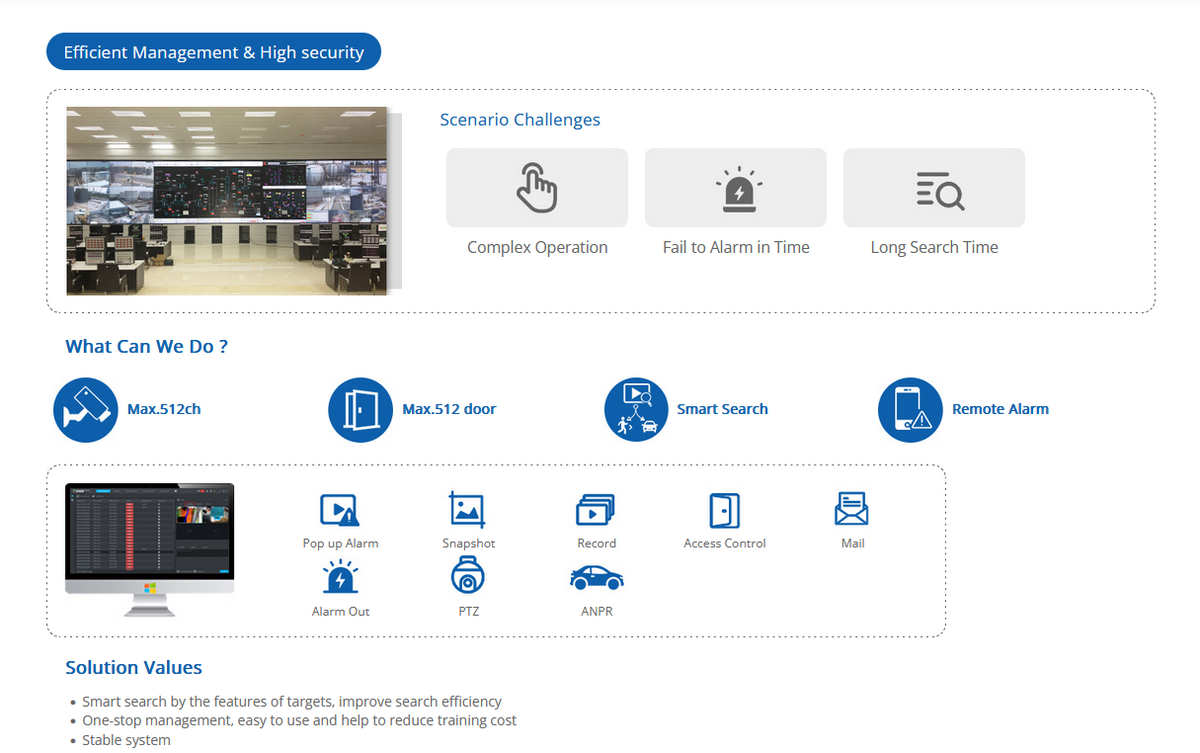The width and height of the screenshot is (1200, 753).
Task: Click the monitor software screenshot image
Action: point(150,549)
